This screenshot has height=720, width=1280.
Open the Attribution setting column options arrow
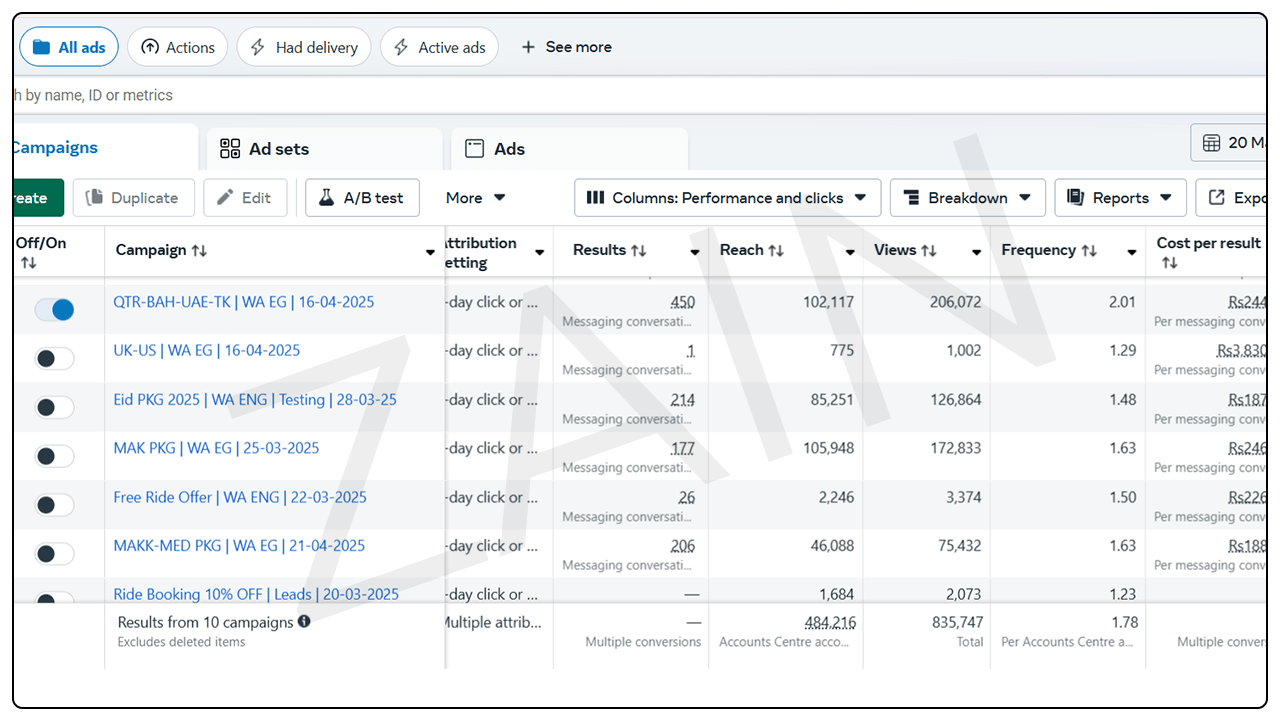tap(539, 253)
